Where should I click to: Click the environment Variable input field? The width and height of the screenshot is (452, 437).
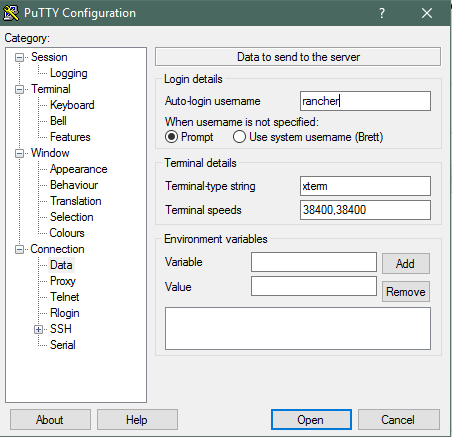[x=314, y=262]
